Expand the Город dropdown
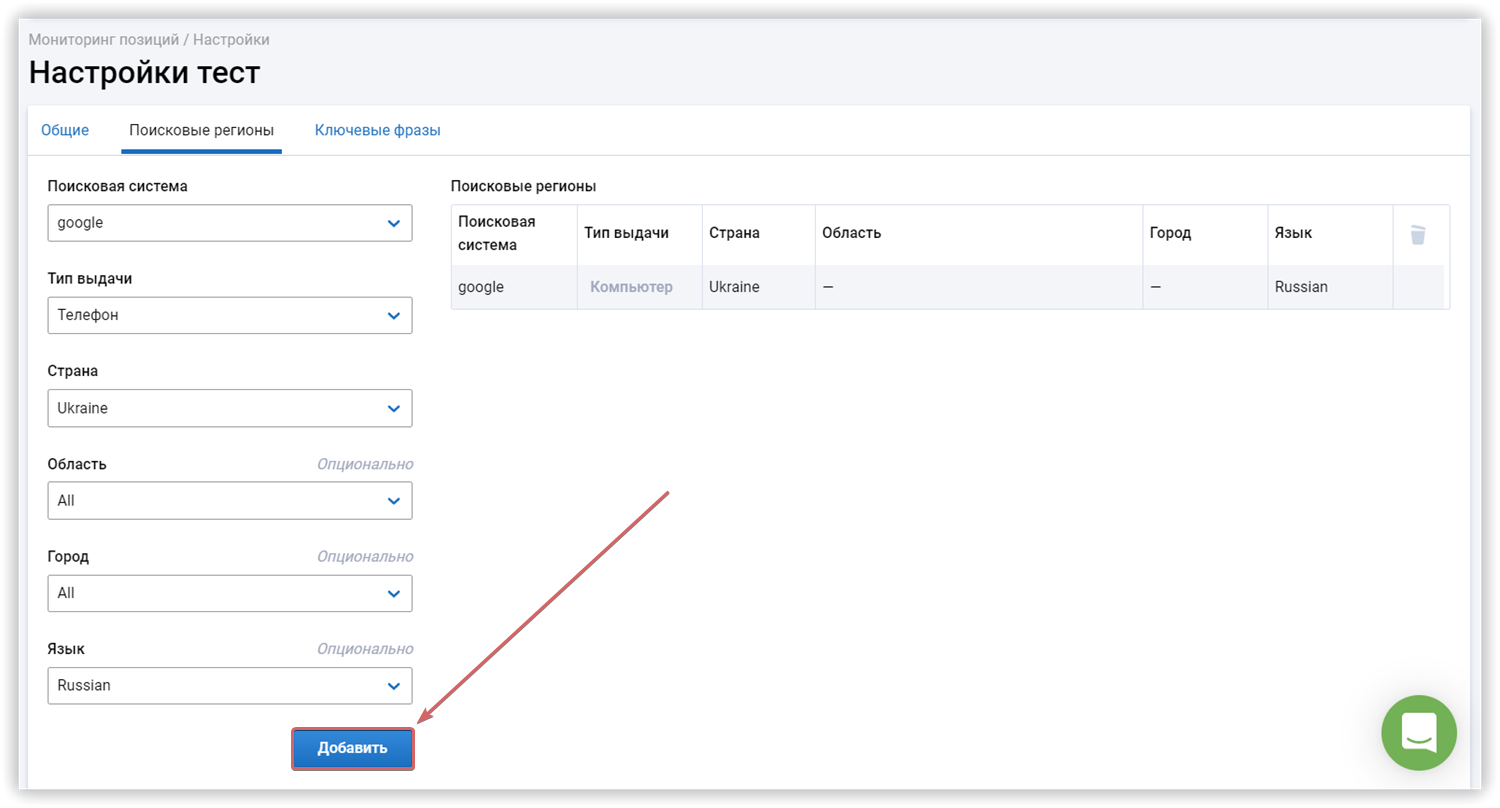1500x808 pixels. click(x=230, y=593)
